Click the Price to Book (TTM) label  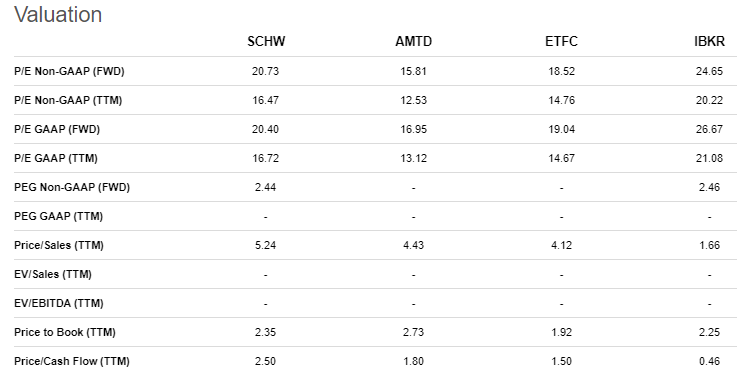pos(65,332)
